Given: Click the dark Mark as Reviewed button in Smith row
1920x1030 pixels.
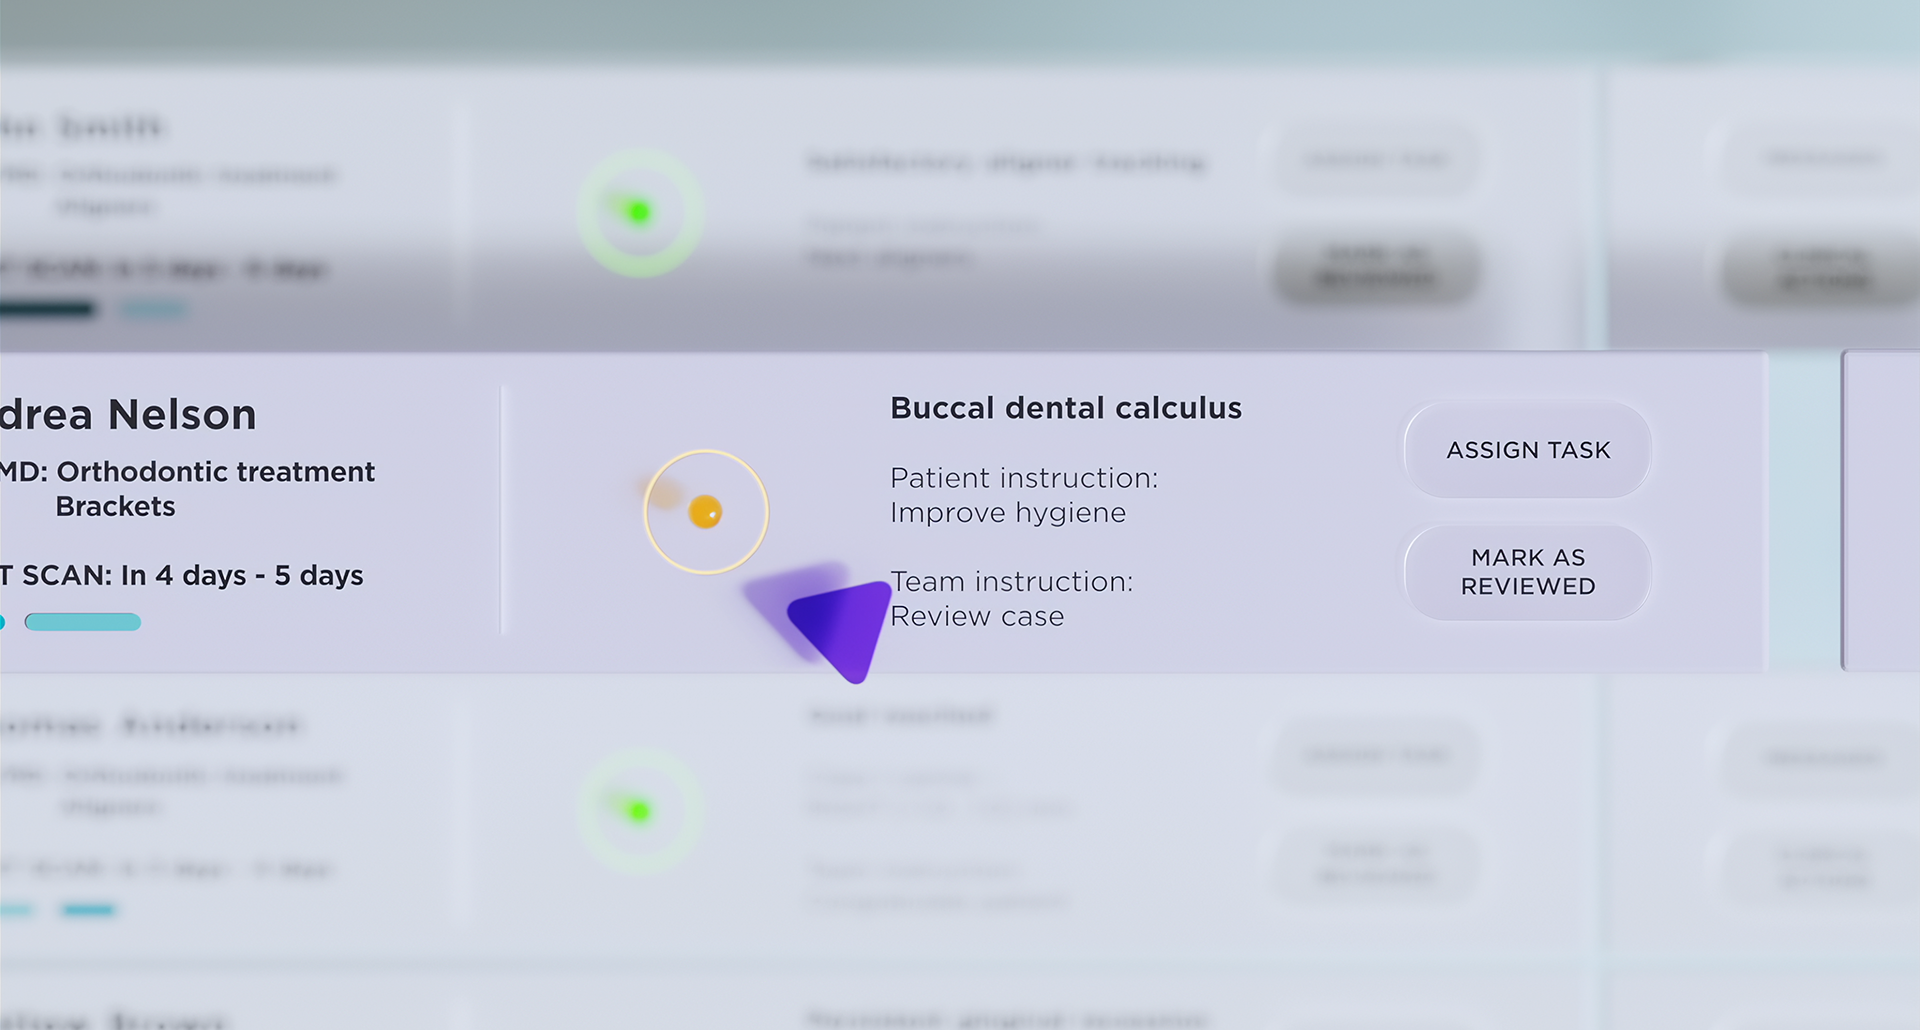Looking at the screenshot, I should tap(1376, 268).
